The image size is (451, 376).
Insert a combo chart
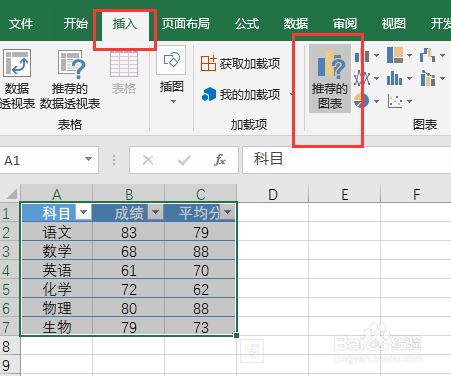coord(428,78)
